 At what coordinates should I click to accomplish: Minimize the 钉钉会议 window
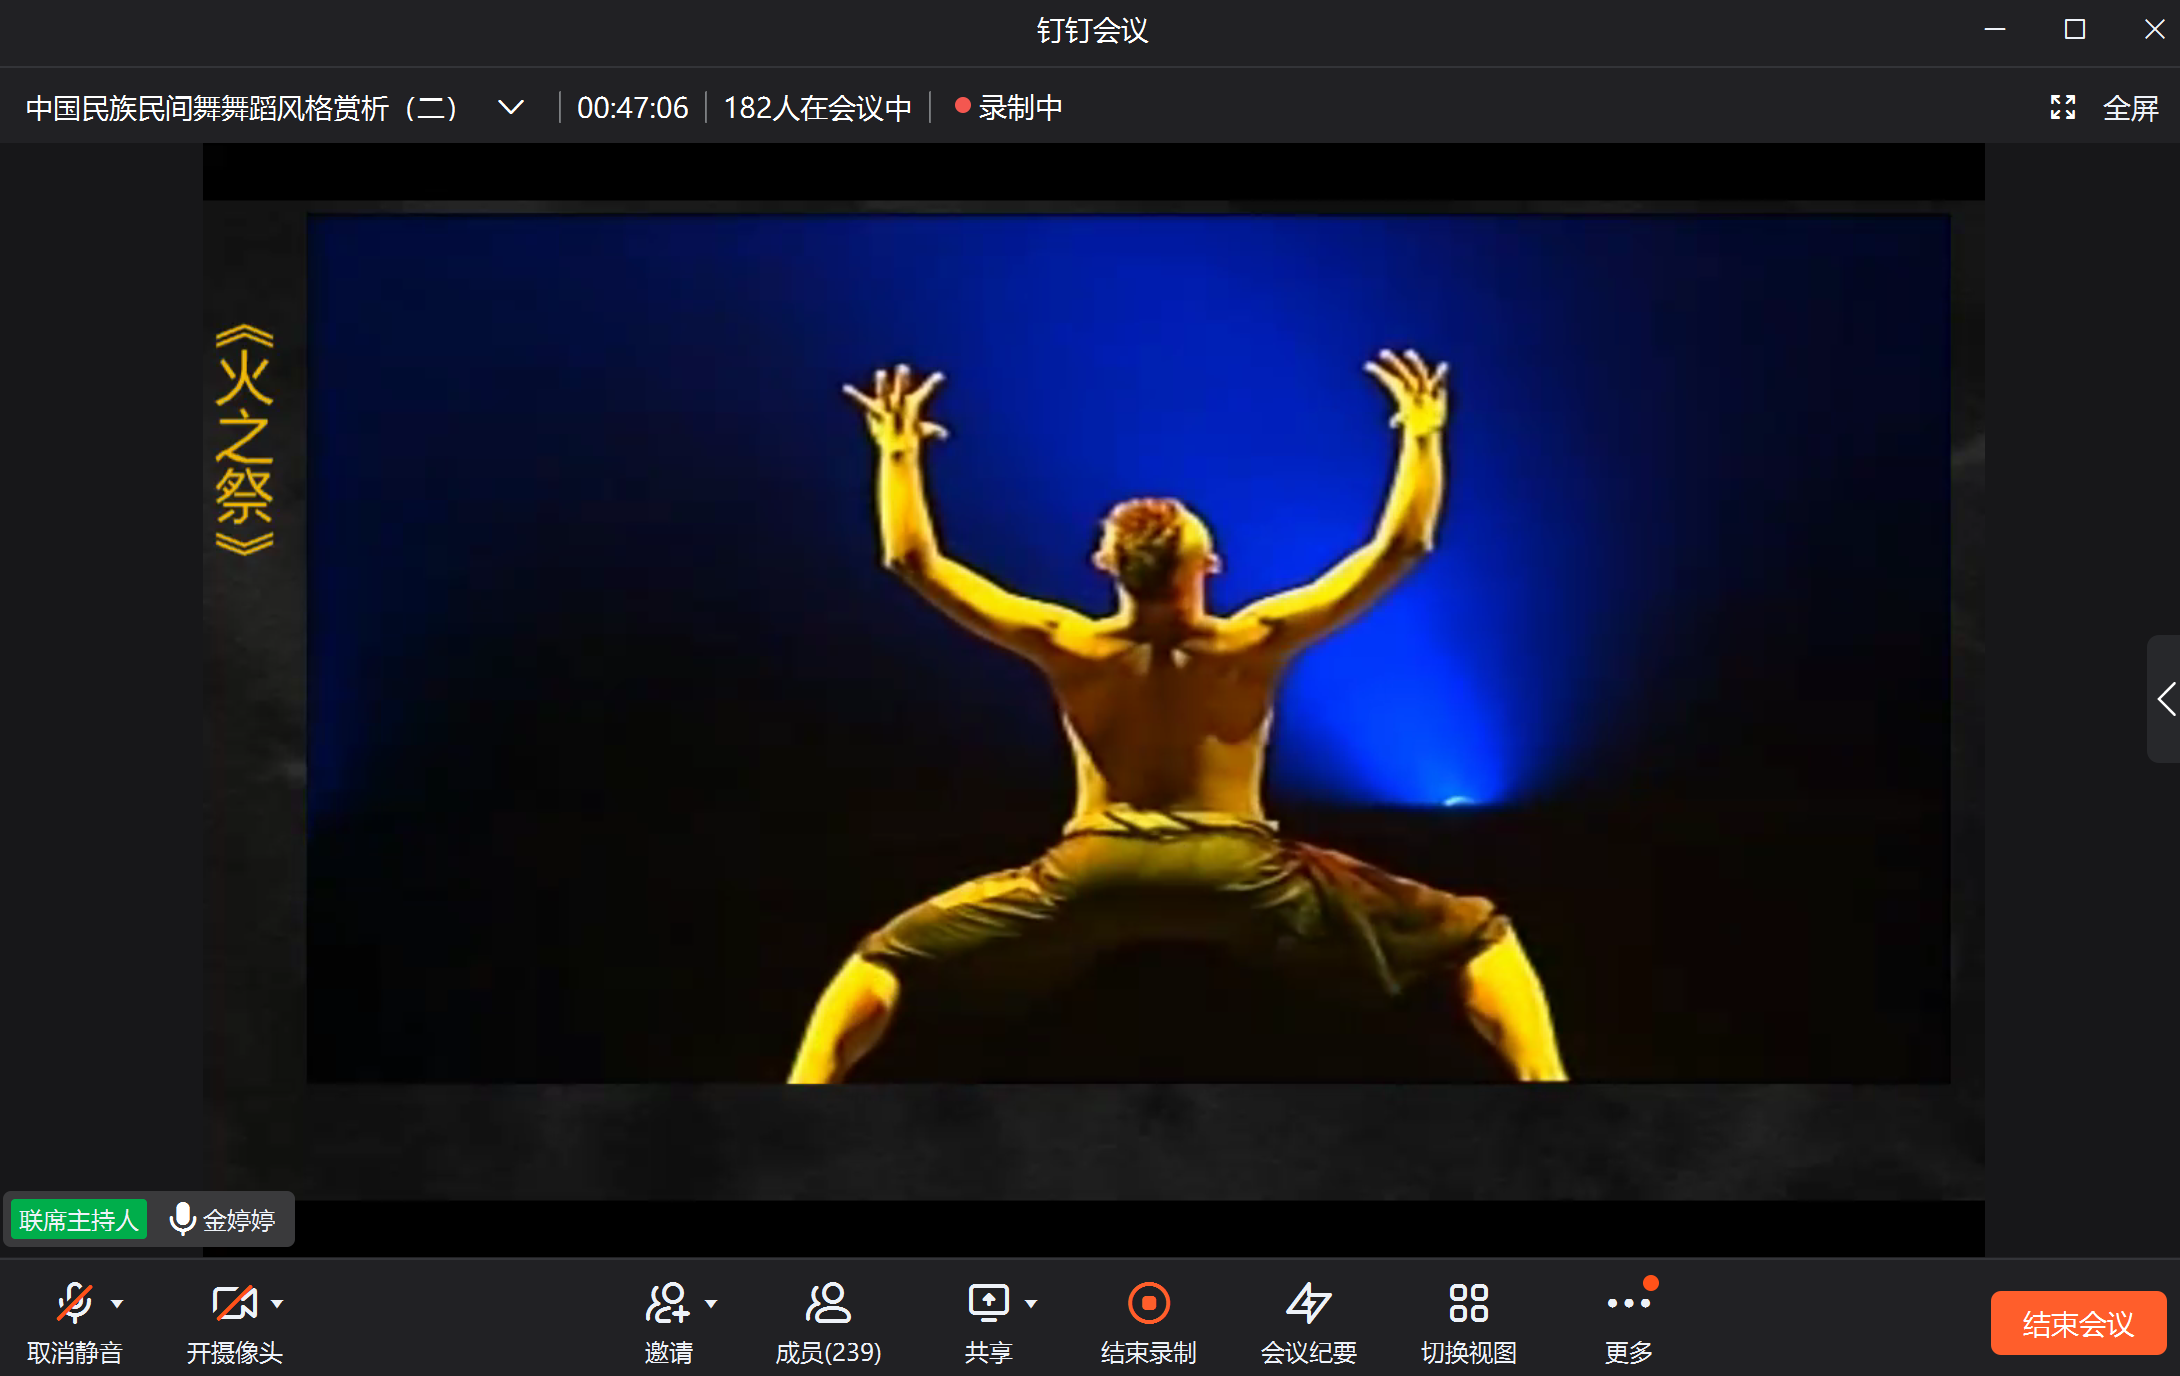1995,30
